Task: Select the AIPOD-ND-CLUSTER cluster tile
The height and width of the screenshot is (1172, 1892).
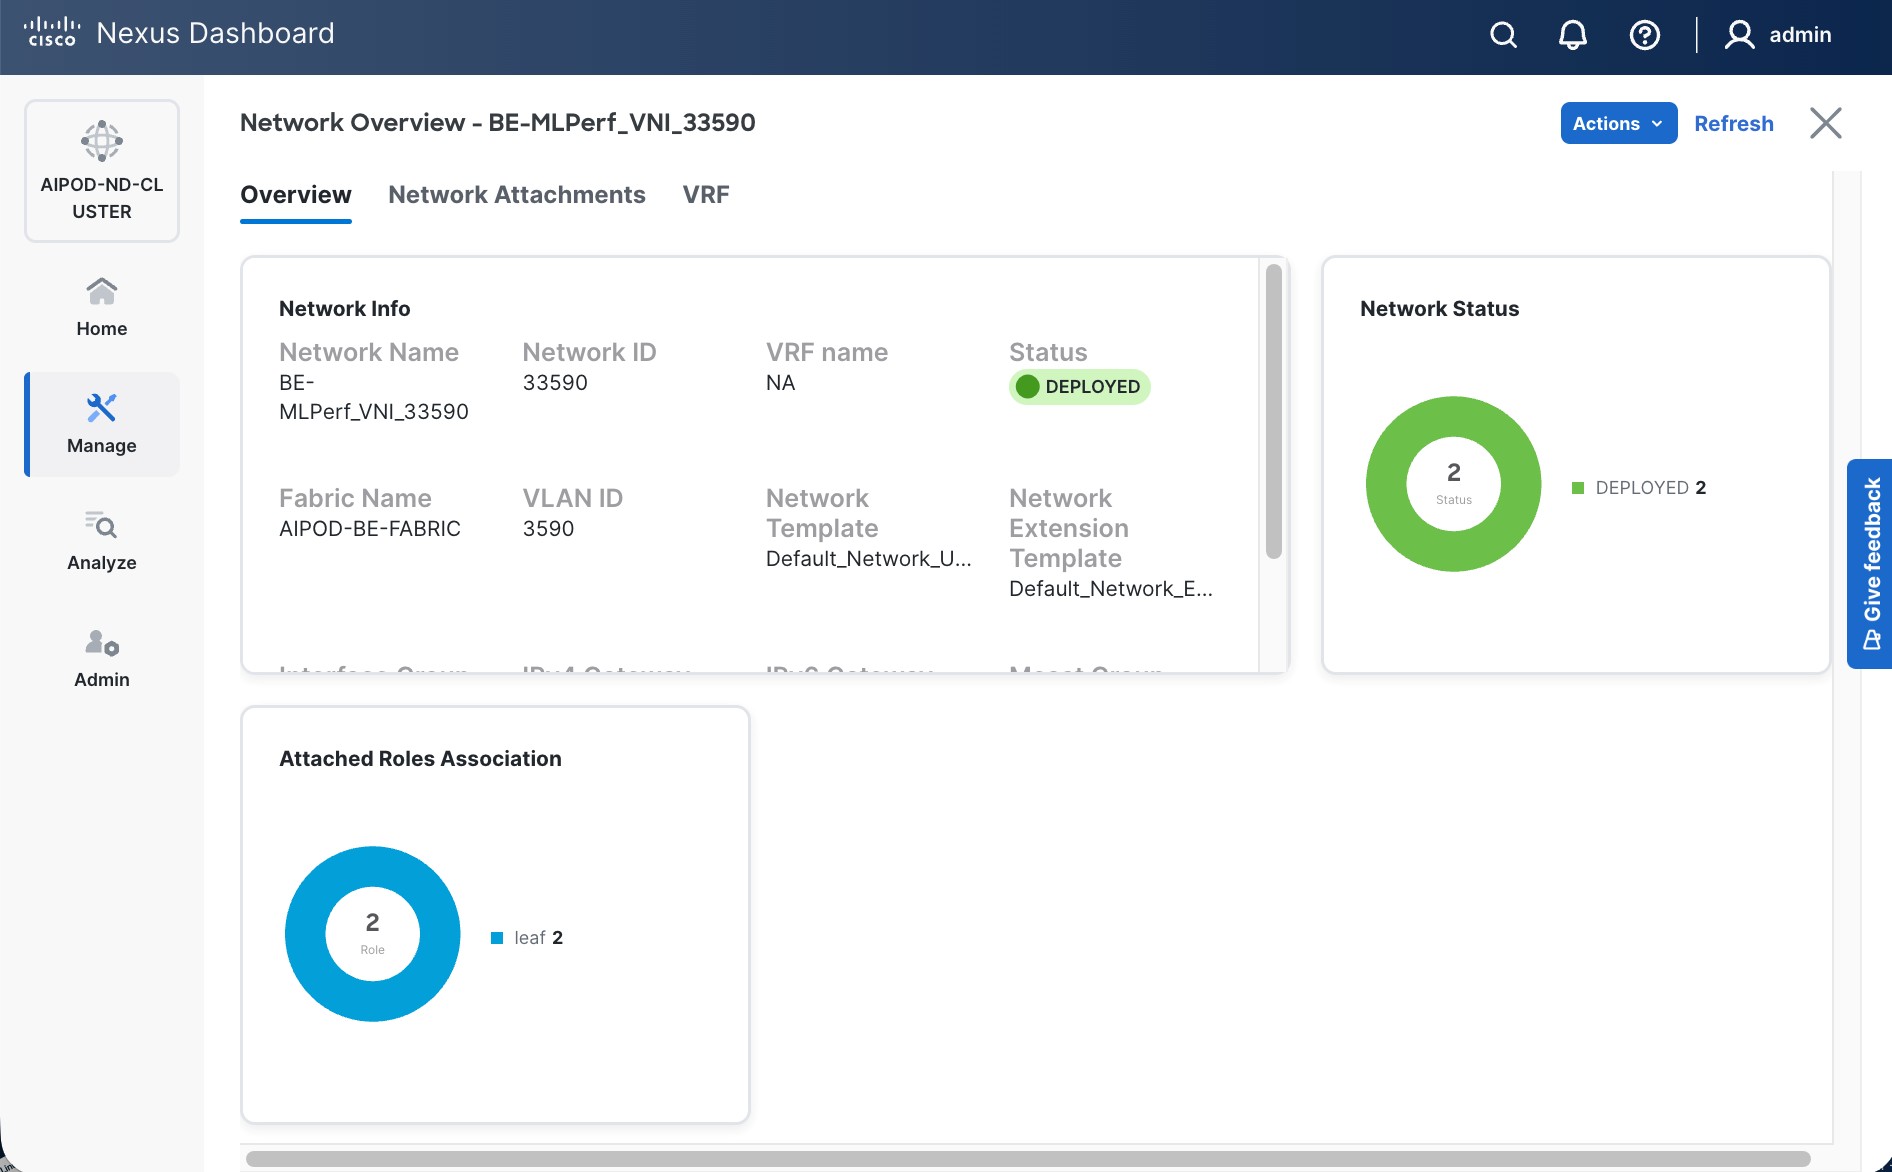Action: tap(102, 171)
